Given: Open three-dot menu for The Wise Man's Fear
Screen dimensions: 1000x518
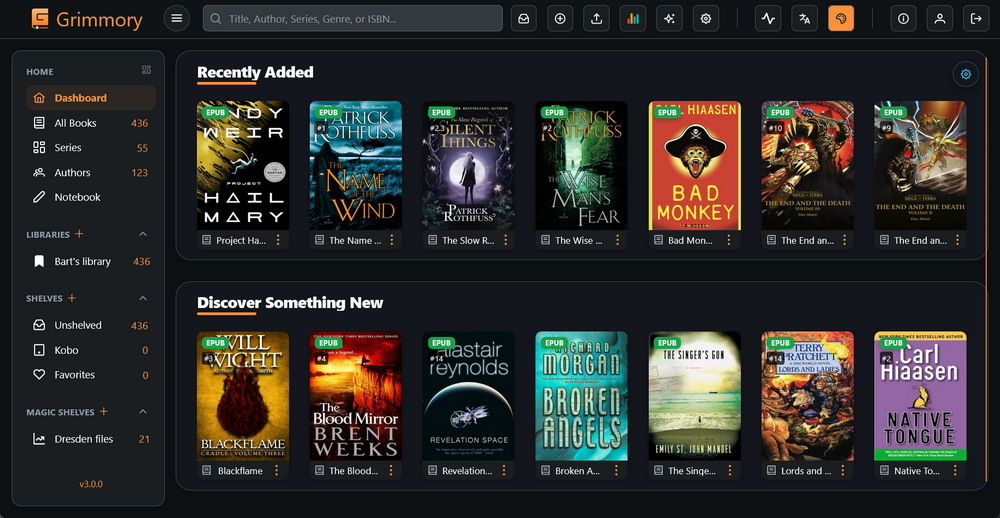Looking at the screenshot, I should (x=617, y=240).
